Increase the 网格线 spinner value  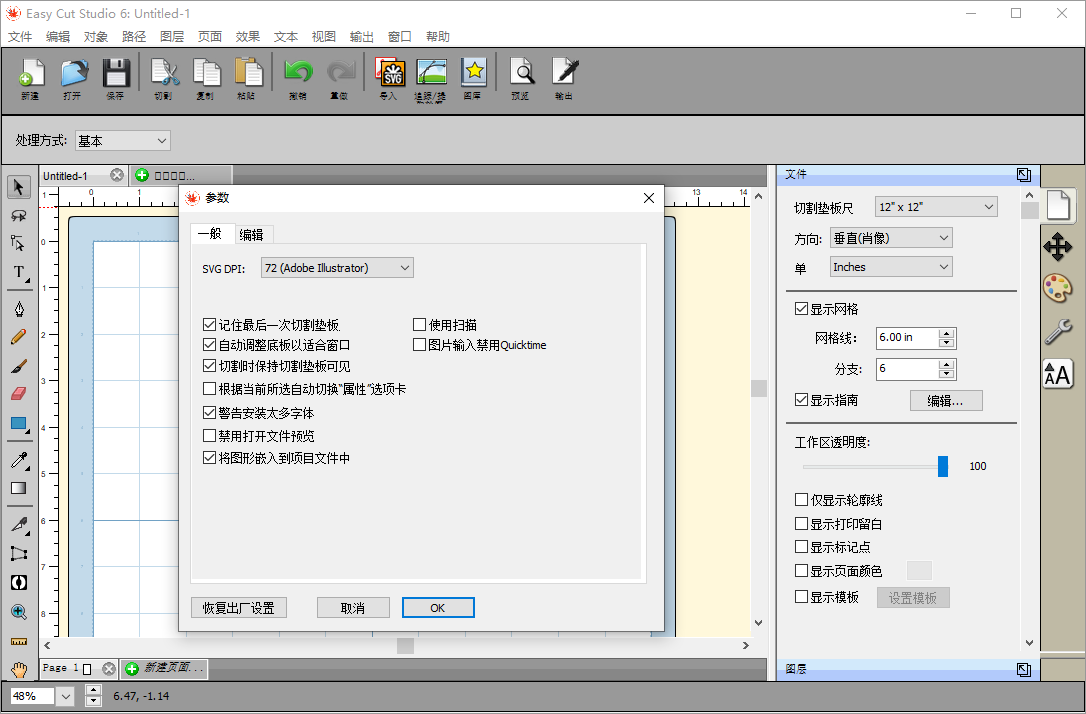point(946,333)
